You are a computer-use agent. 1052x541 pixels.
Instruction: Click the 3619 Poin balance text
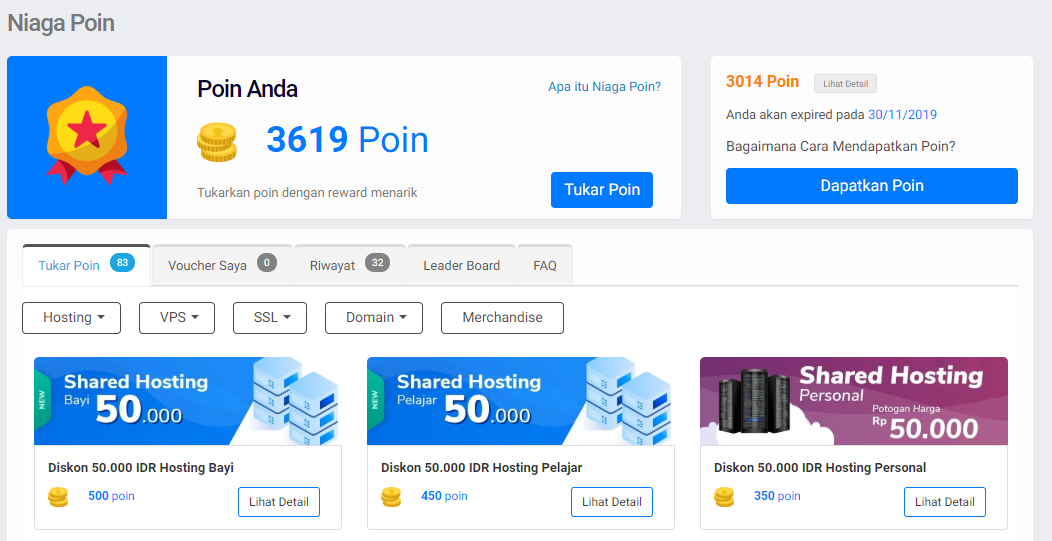point(348,140)
